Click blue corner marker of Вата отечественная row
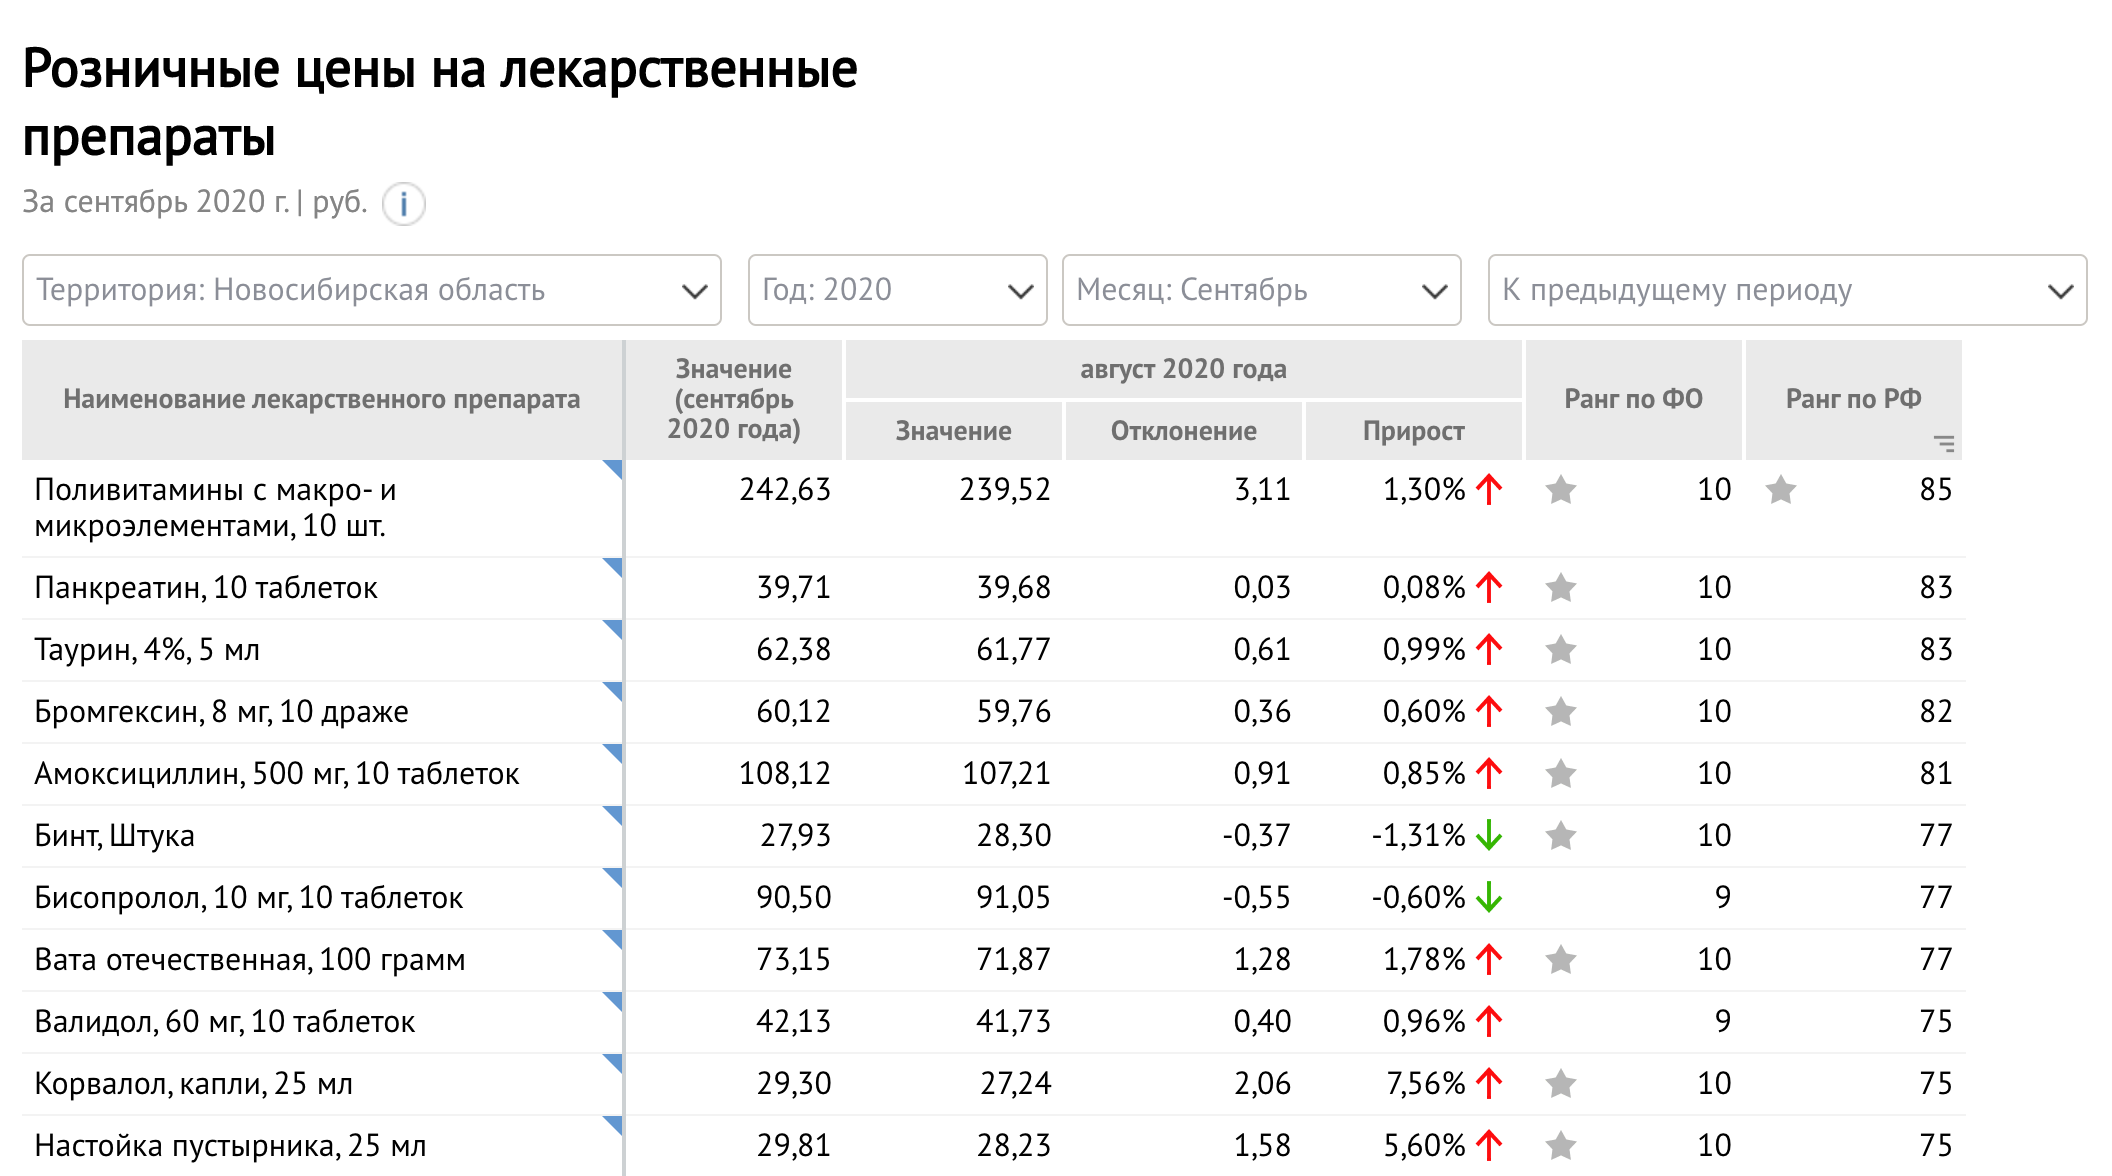 tap(614, 938)
